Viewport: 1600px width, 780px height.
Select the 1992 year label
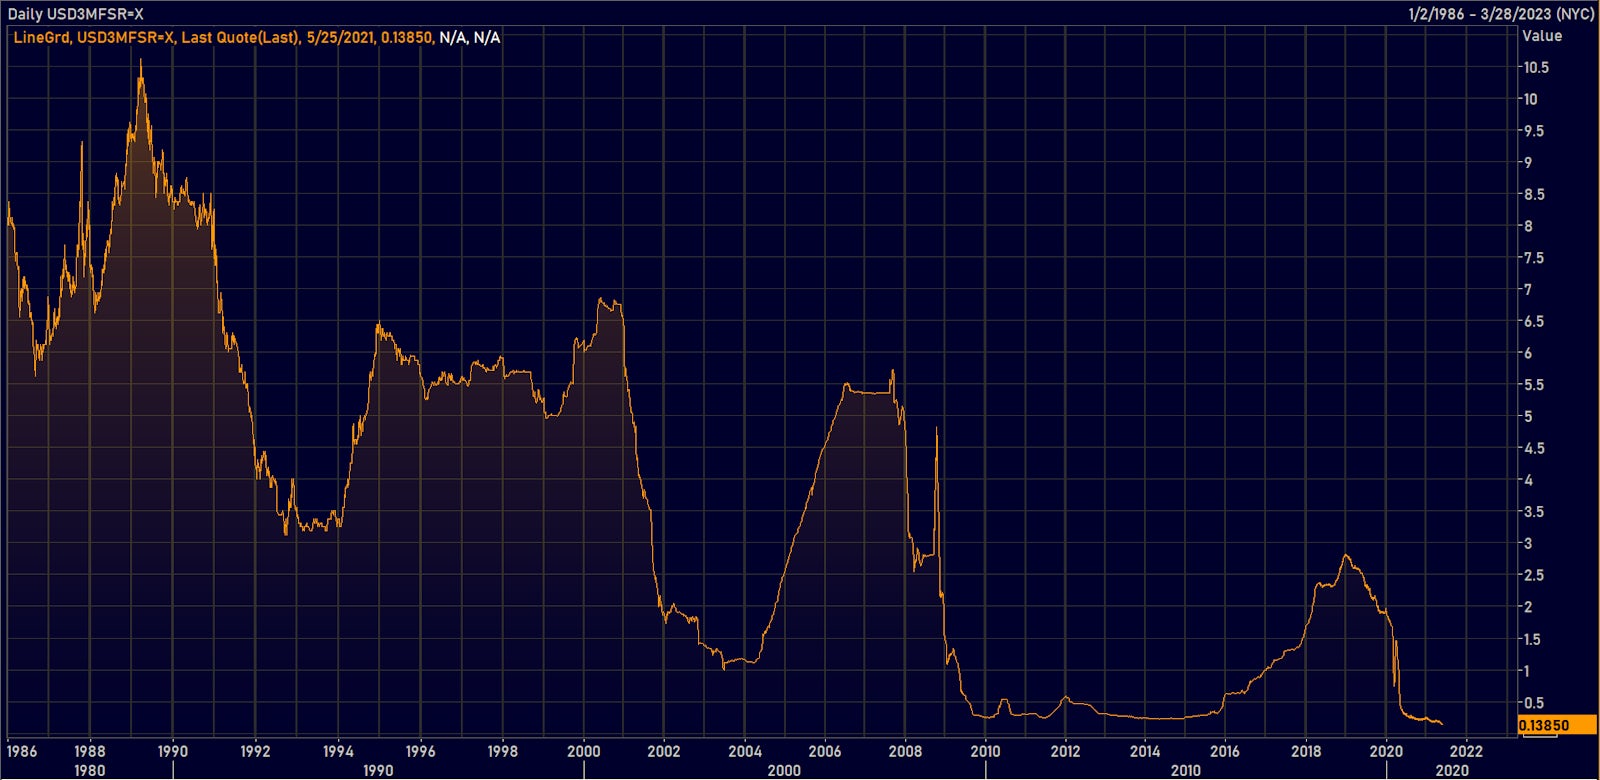pyautogui.click(x=255, y=751)
